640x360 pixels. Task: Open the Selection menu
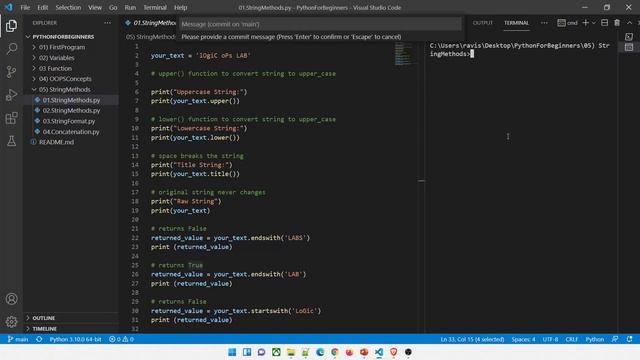click(x=68, y=7)
